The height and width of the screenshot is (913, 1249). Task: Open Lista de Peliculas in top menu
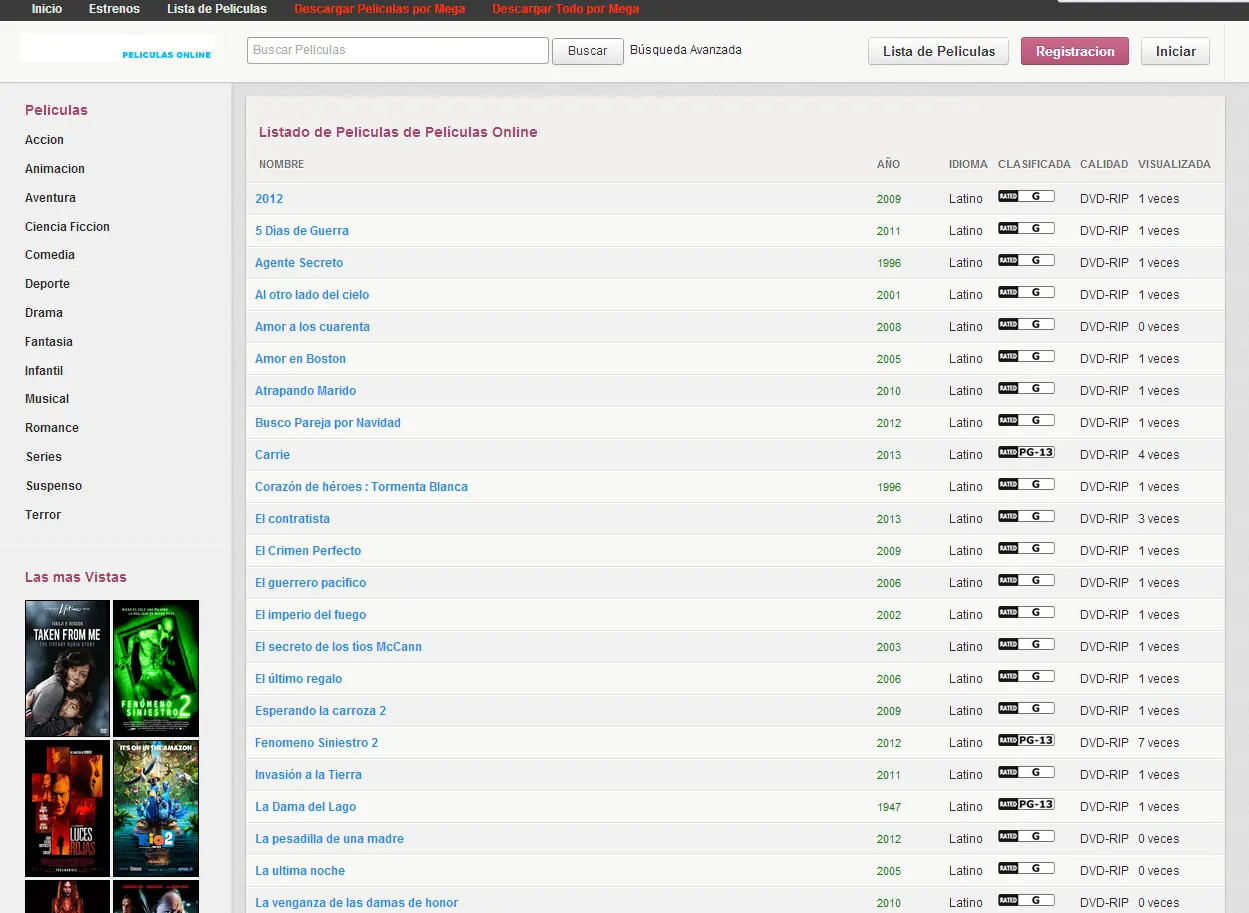[217, 9]
